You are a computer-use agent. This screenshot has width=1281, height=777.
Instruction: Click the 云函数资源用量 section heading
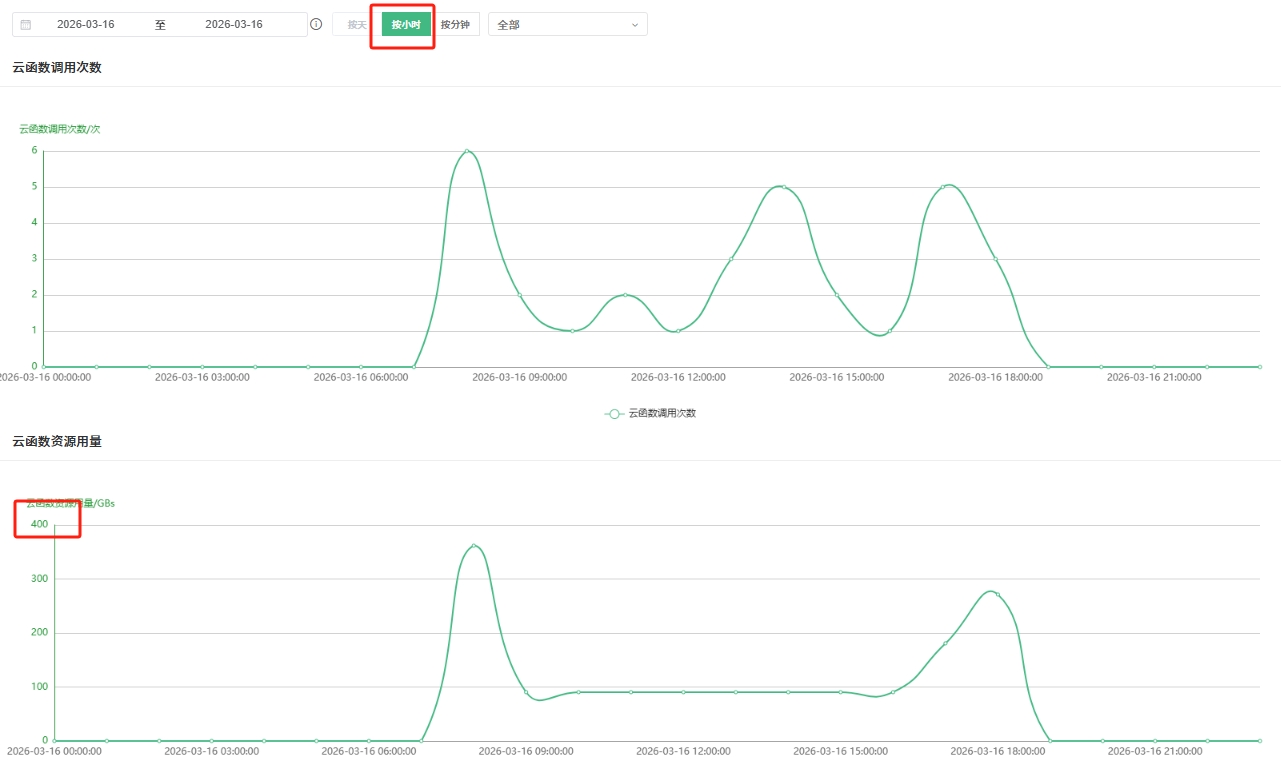click(57, 441)
